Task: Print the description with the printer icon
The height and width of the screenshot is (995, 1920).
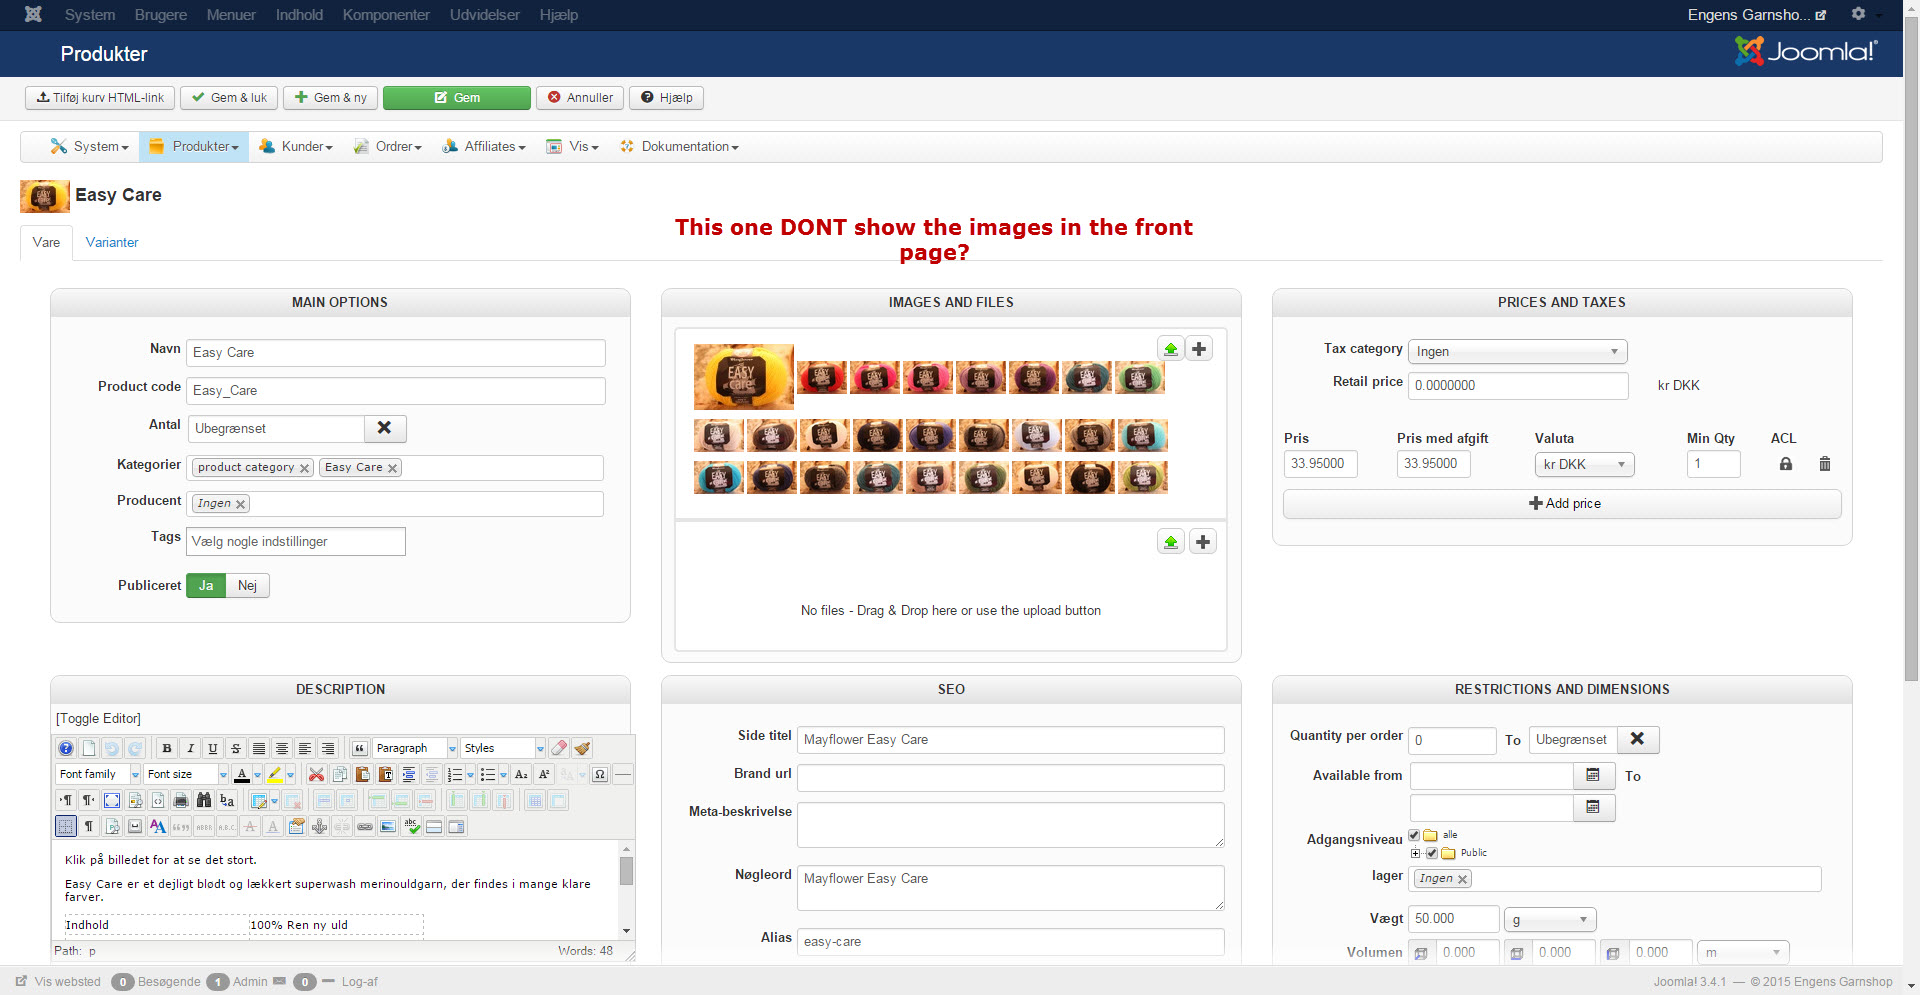Action: 181,800
